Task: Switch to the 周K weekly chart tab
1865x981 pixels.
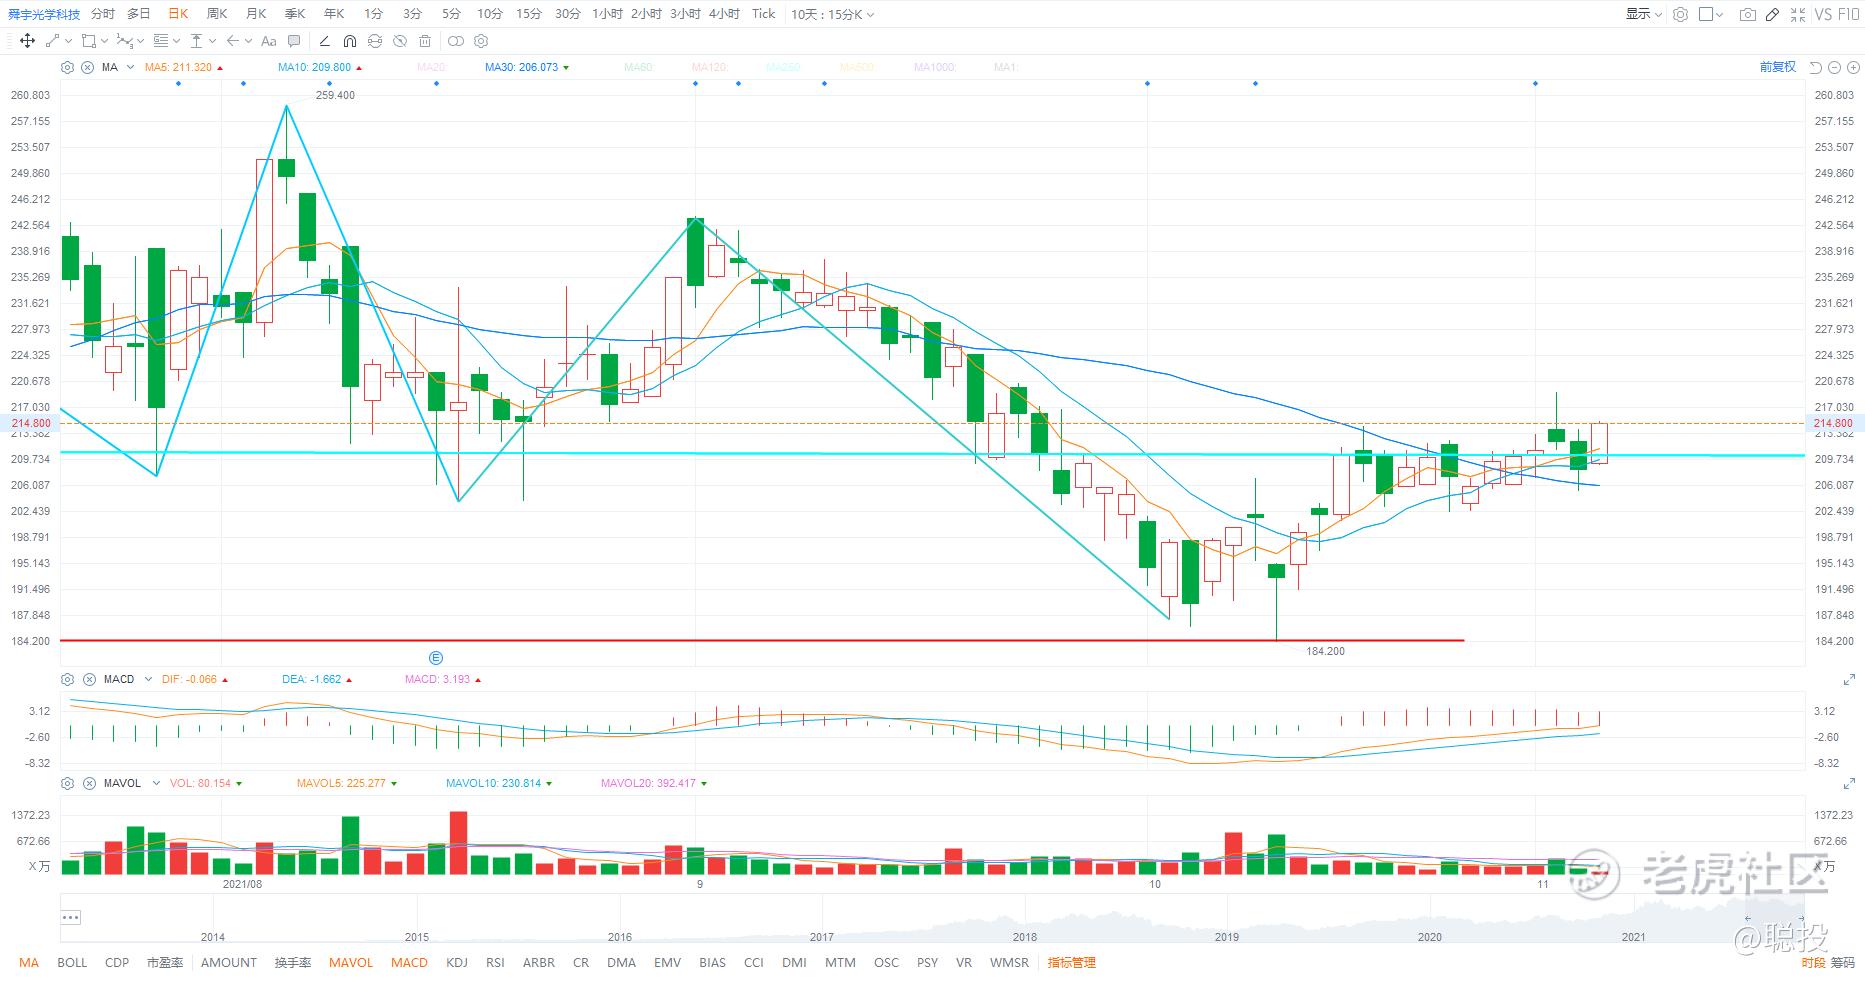Action: coord(217,14)
